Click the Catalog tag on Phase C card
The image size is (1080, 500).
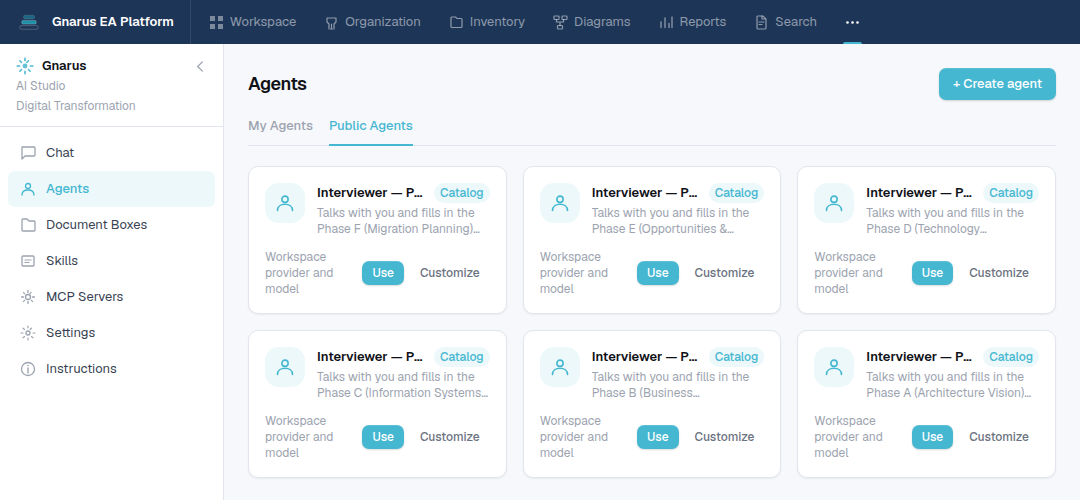click(x=461, y=357)
